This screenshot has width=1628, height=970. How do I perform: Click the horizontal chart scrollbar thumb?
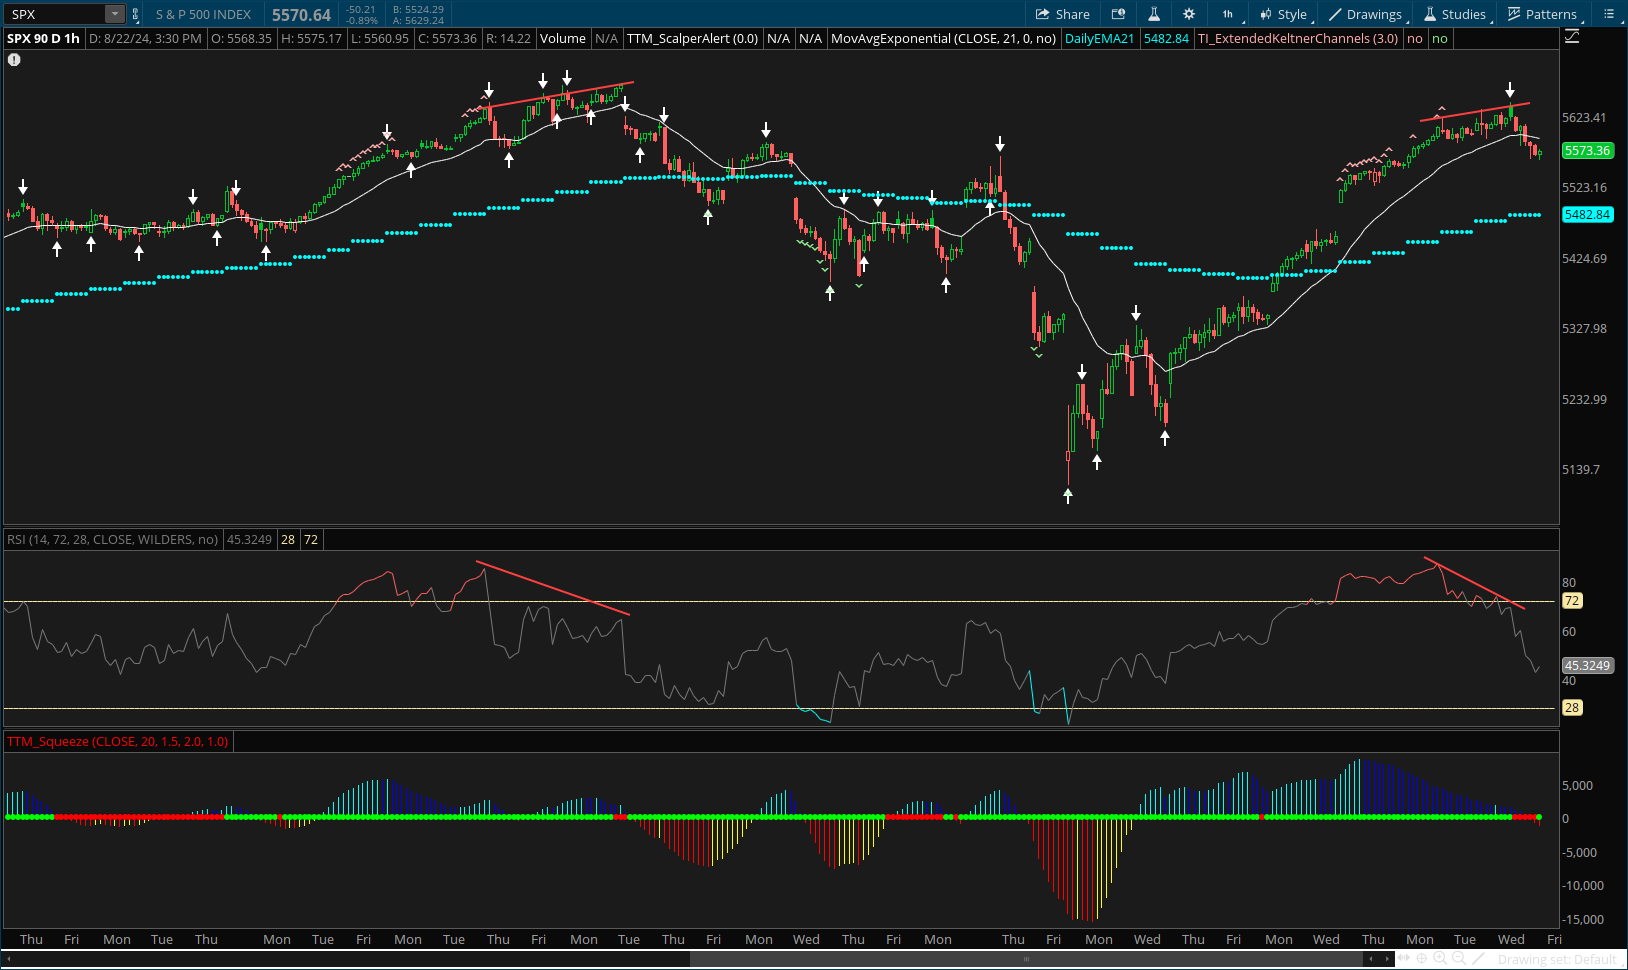click(1026, 959)
